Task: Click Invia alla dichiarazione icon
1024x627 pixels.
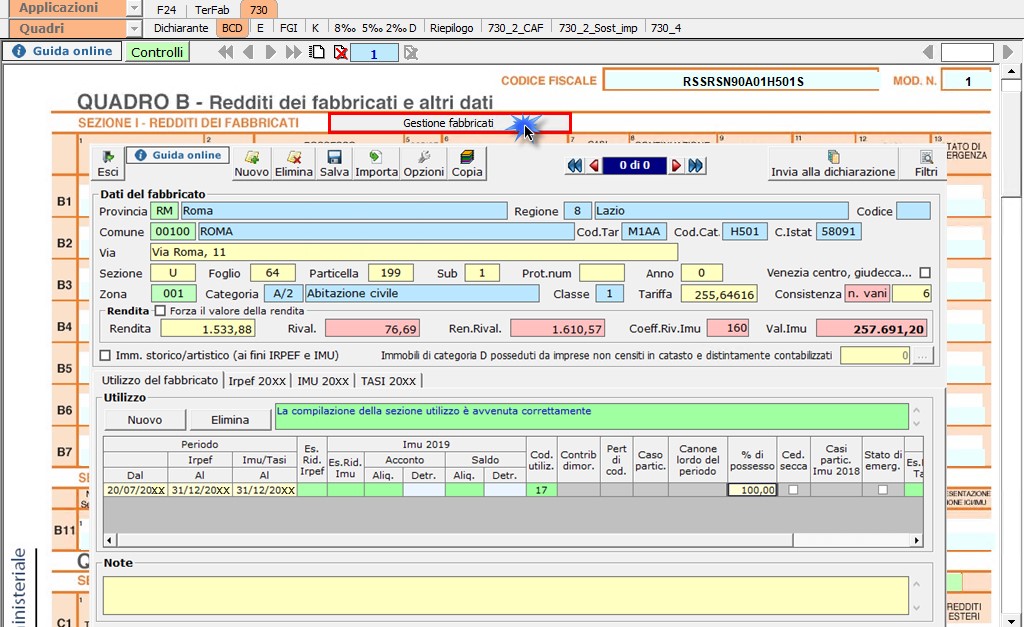Action: [x=833, y=163]
